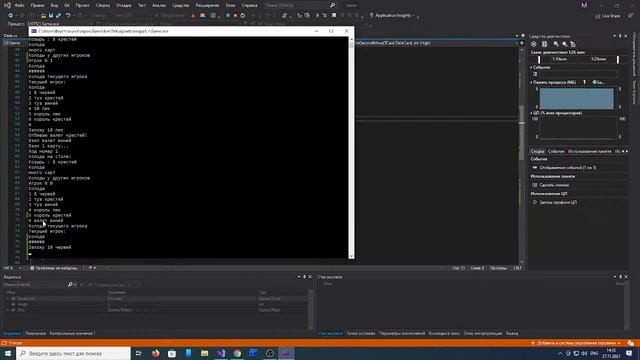Open the Application Insights dropdown

[393, 16]
